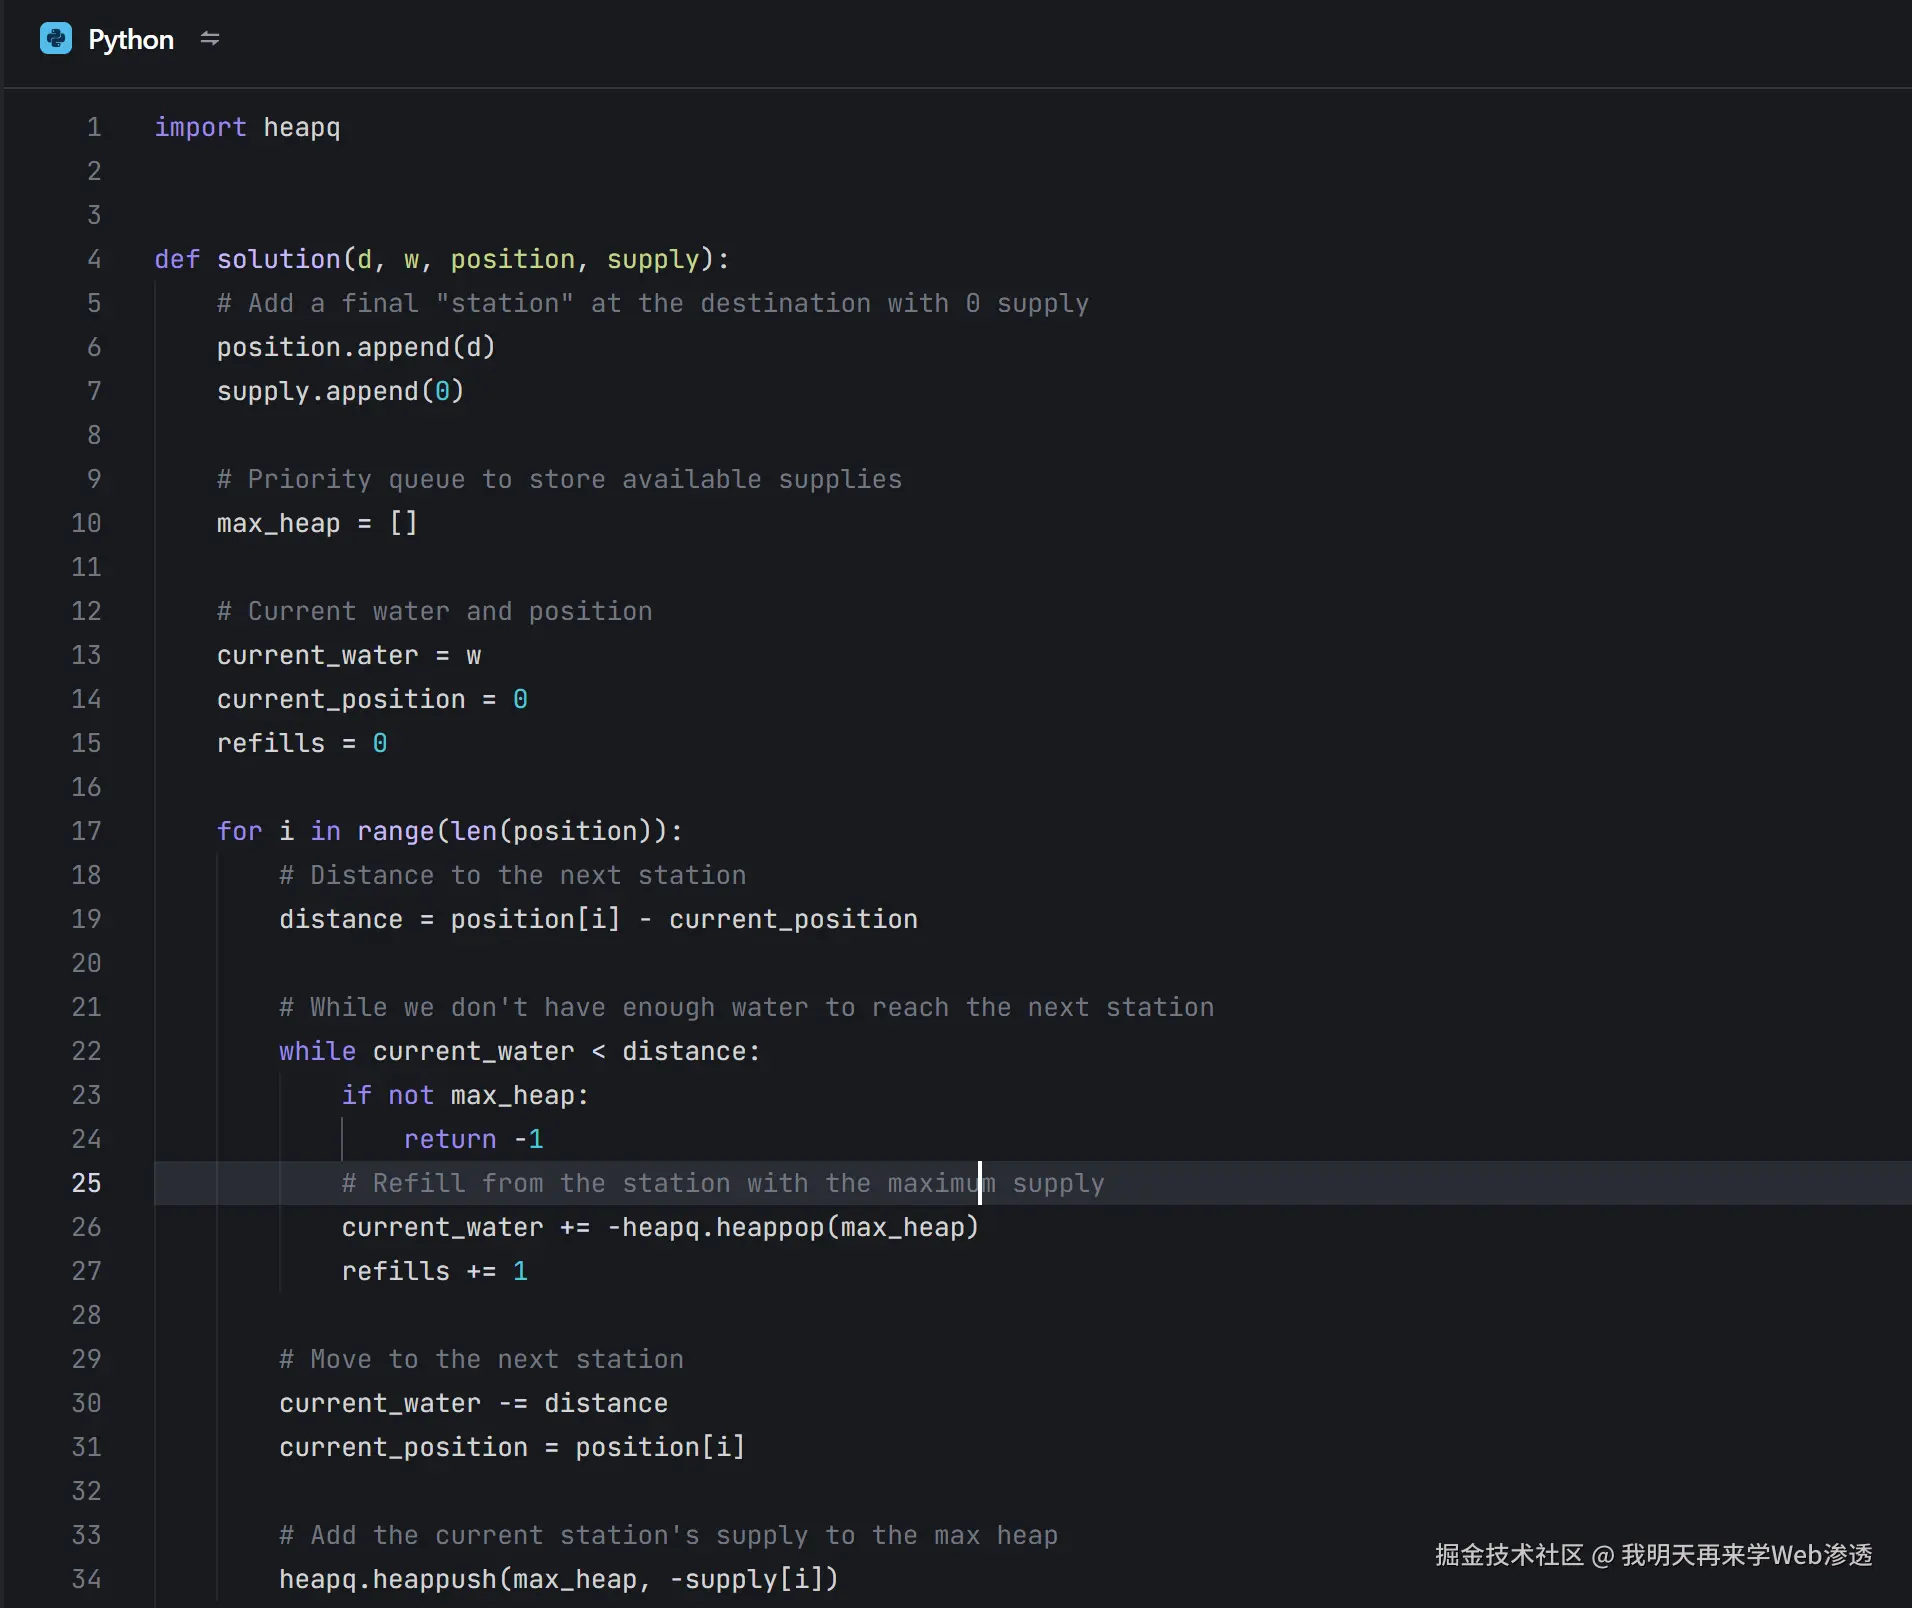Screen dimensions: 1912x1608
Task: Click the 'refills = 0' line
Action: coord(302,743)
